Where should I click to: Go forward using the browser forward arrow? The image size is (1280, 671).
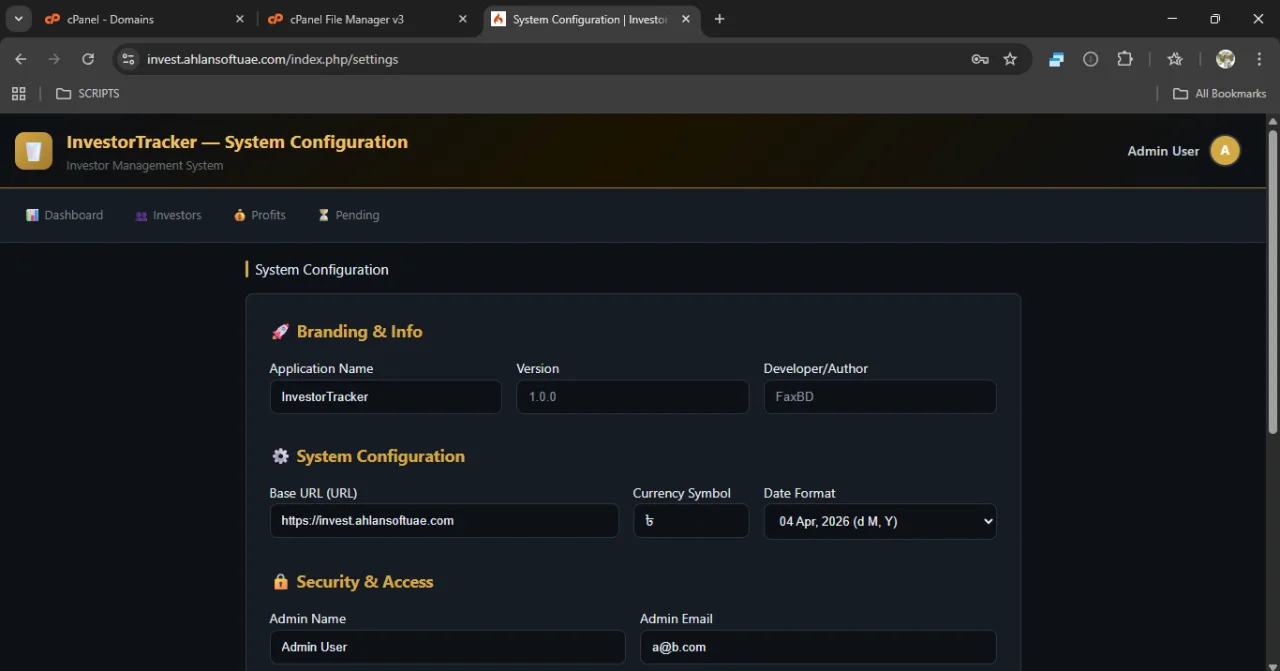coord(54,59)
